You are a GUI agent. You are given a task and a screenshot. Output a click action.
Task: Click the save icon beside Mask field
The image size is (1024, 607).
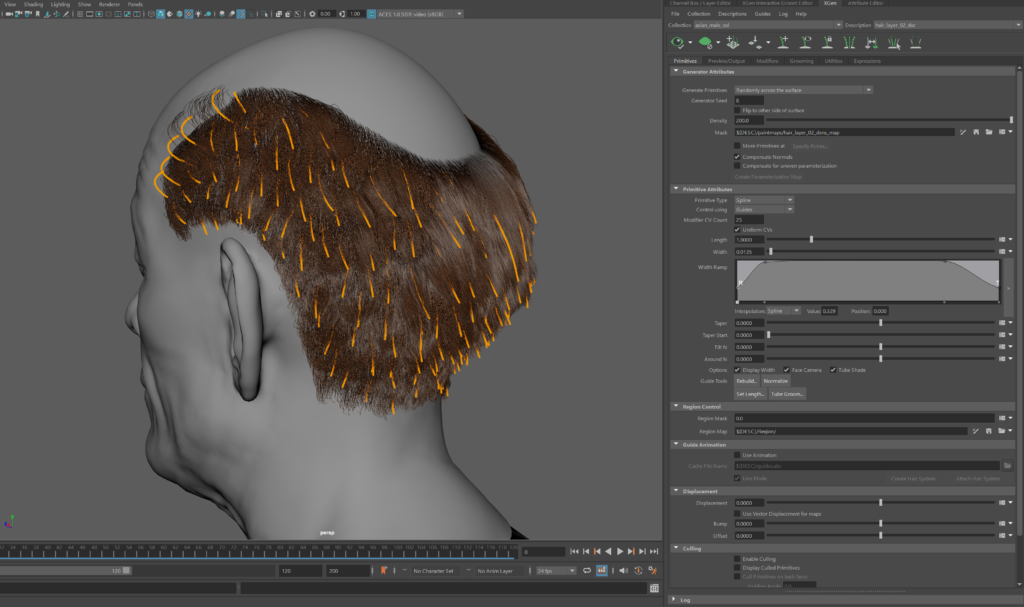975,131
